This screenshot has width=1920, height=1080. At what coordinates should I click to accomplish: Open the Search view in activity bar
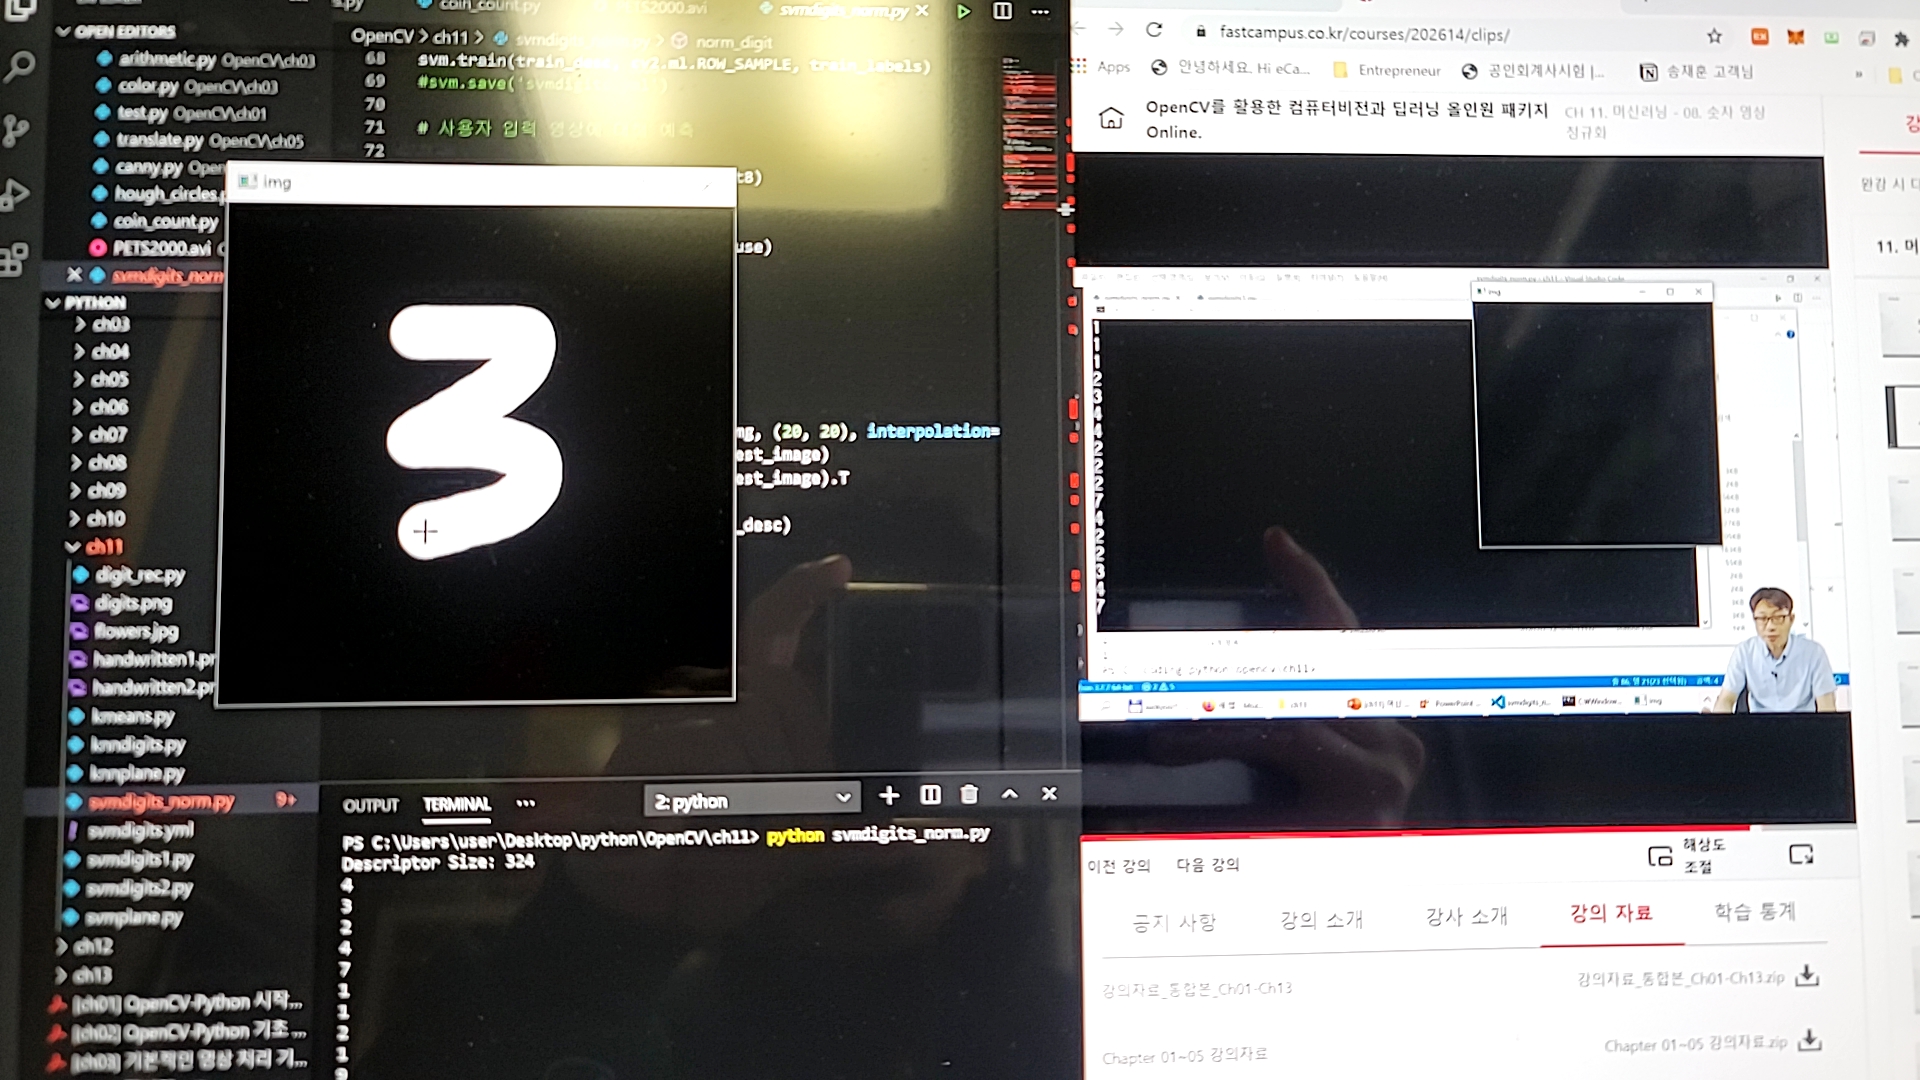[19, 68]
